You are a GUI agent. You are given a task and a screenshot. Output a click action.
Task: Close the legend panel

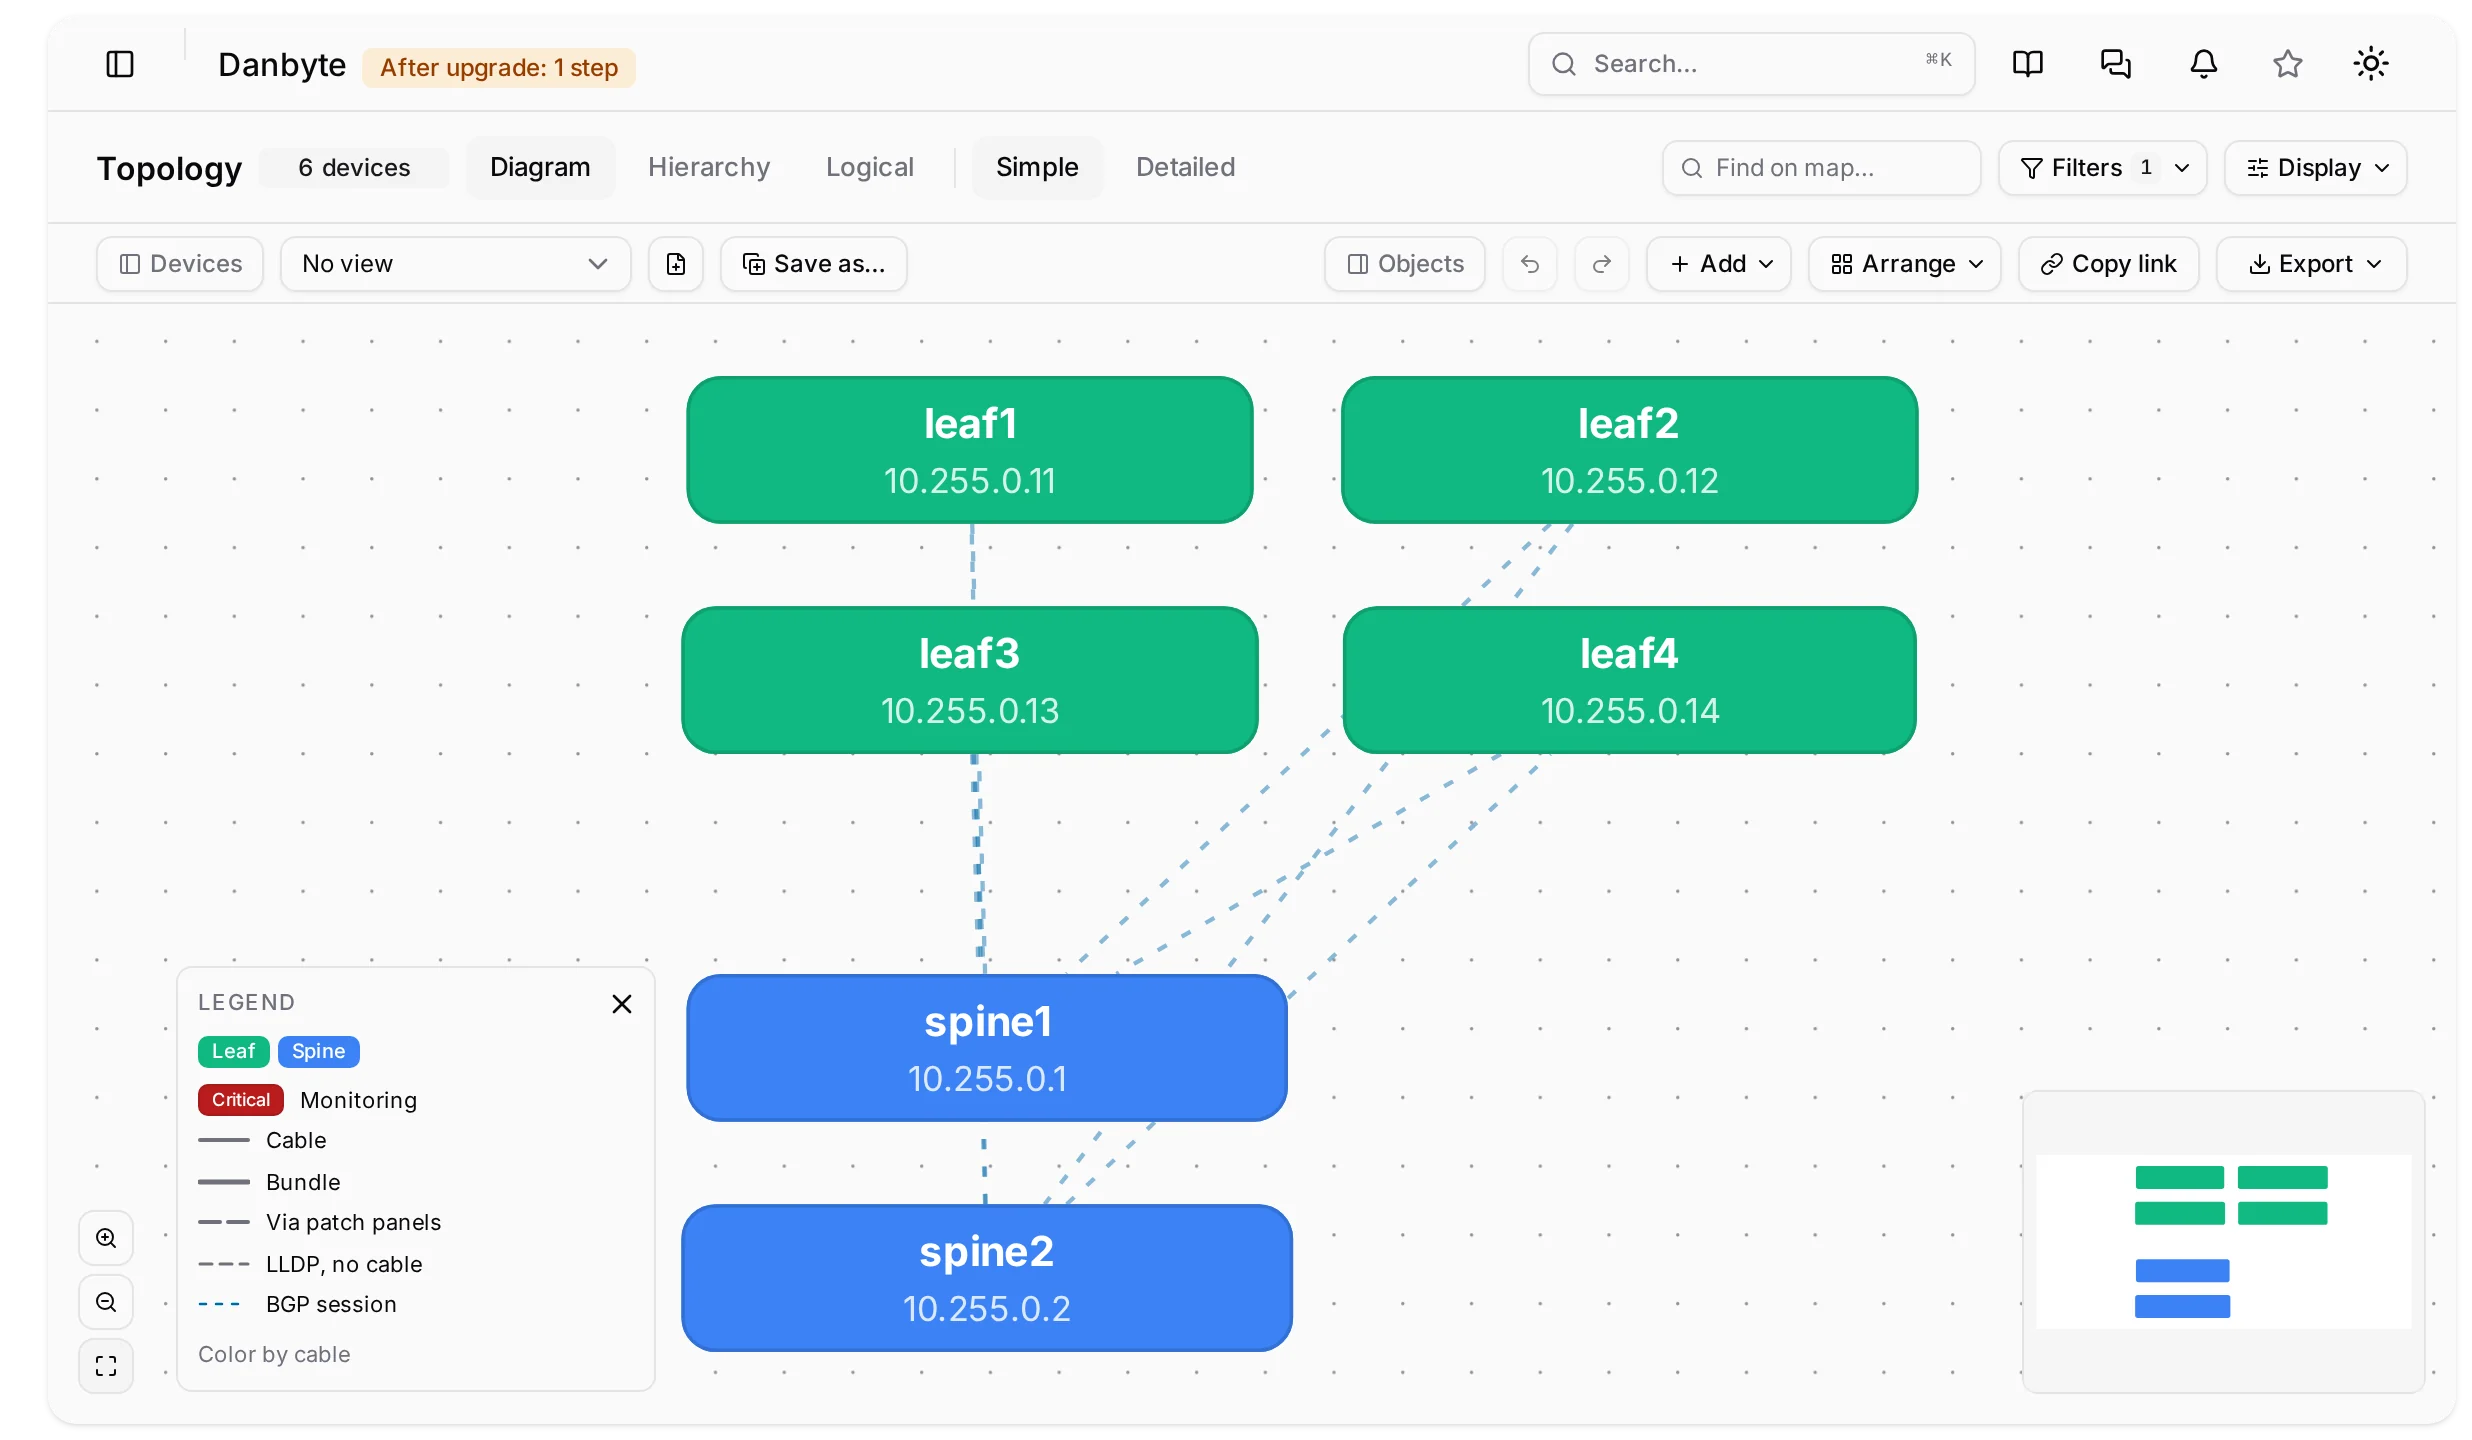(622, 1004)
